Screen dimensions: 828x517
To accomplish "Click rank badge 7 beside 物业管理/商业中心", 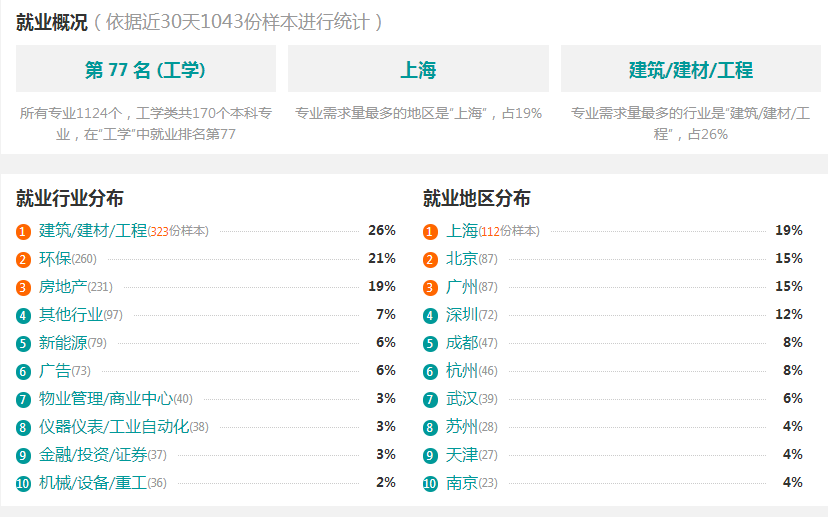I will tap(23, 400).
